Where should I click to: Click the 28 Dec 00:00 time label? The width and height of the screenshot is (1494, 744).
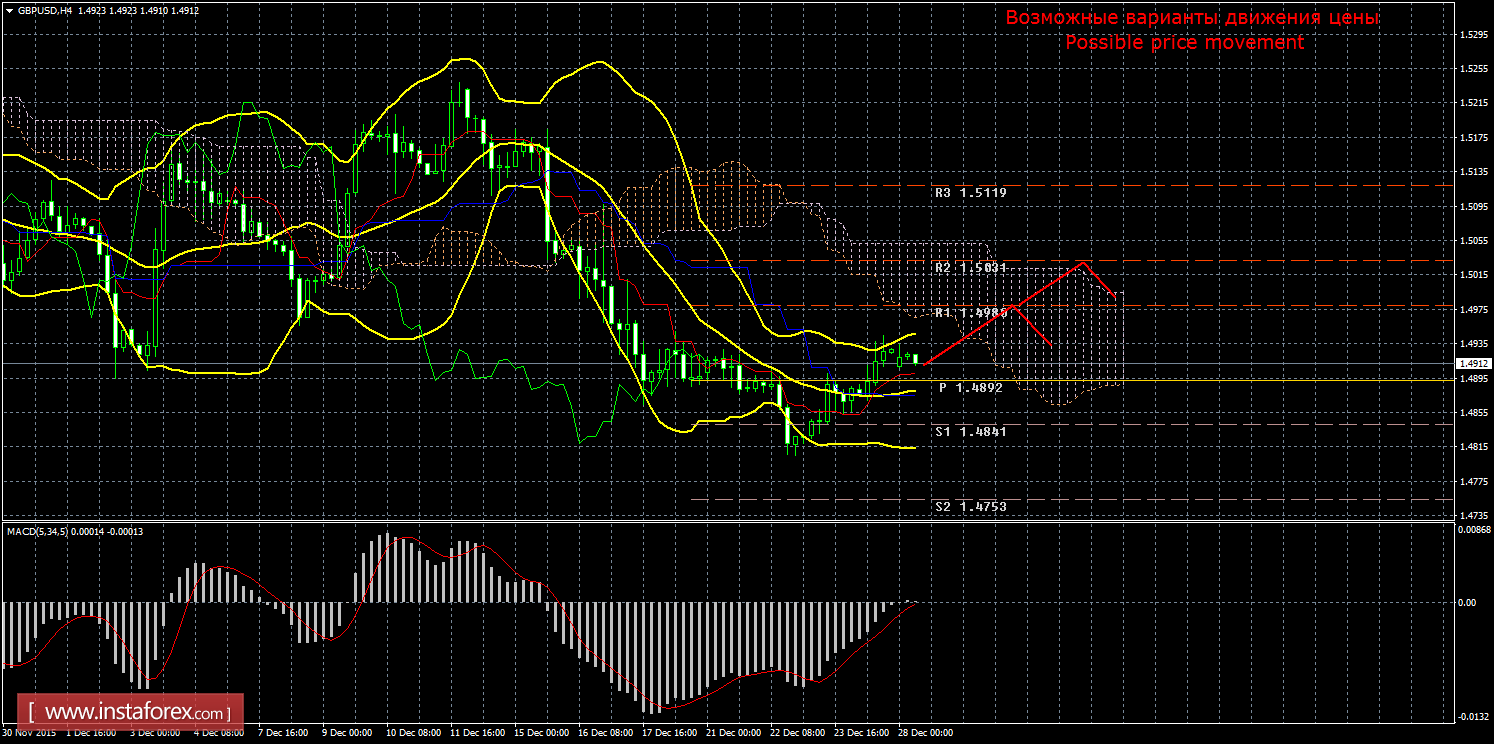pos(927,733)
